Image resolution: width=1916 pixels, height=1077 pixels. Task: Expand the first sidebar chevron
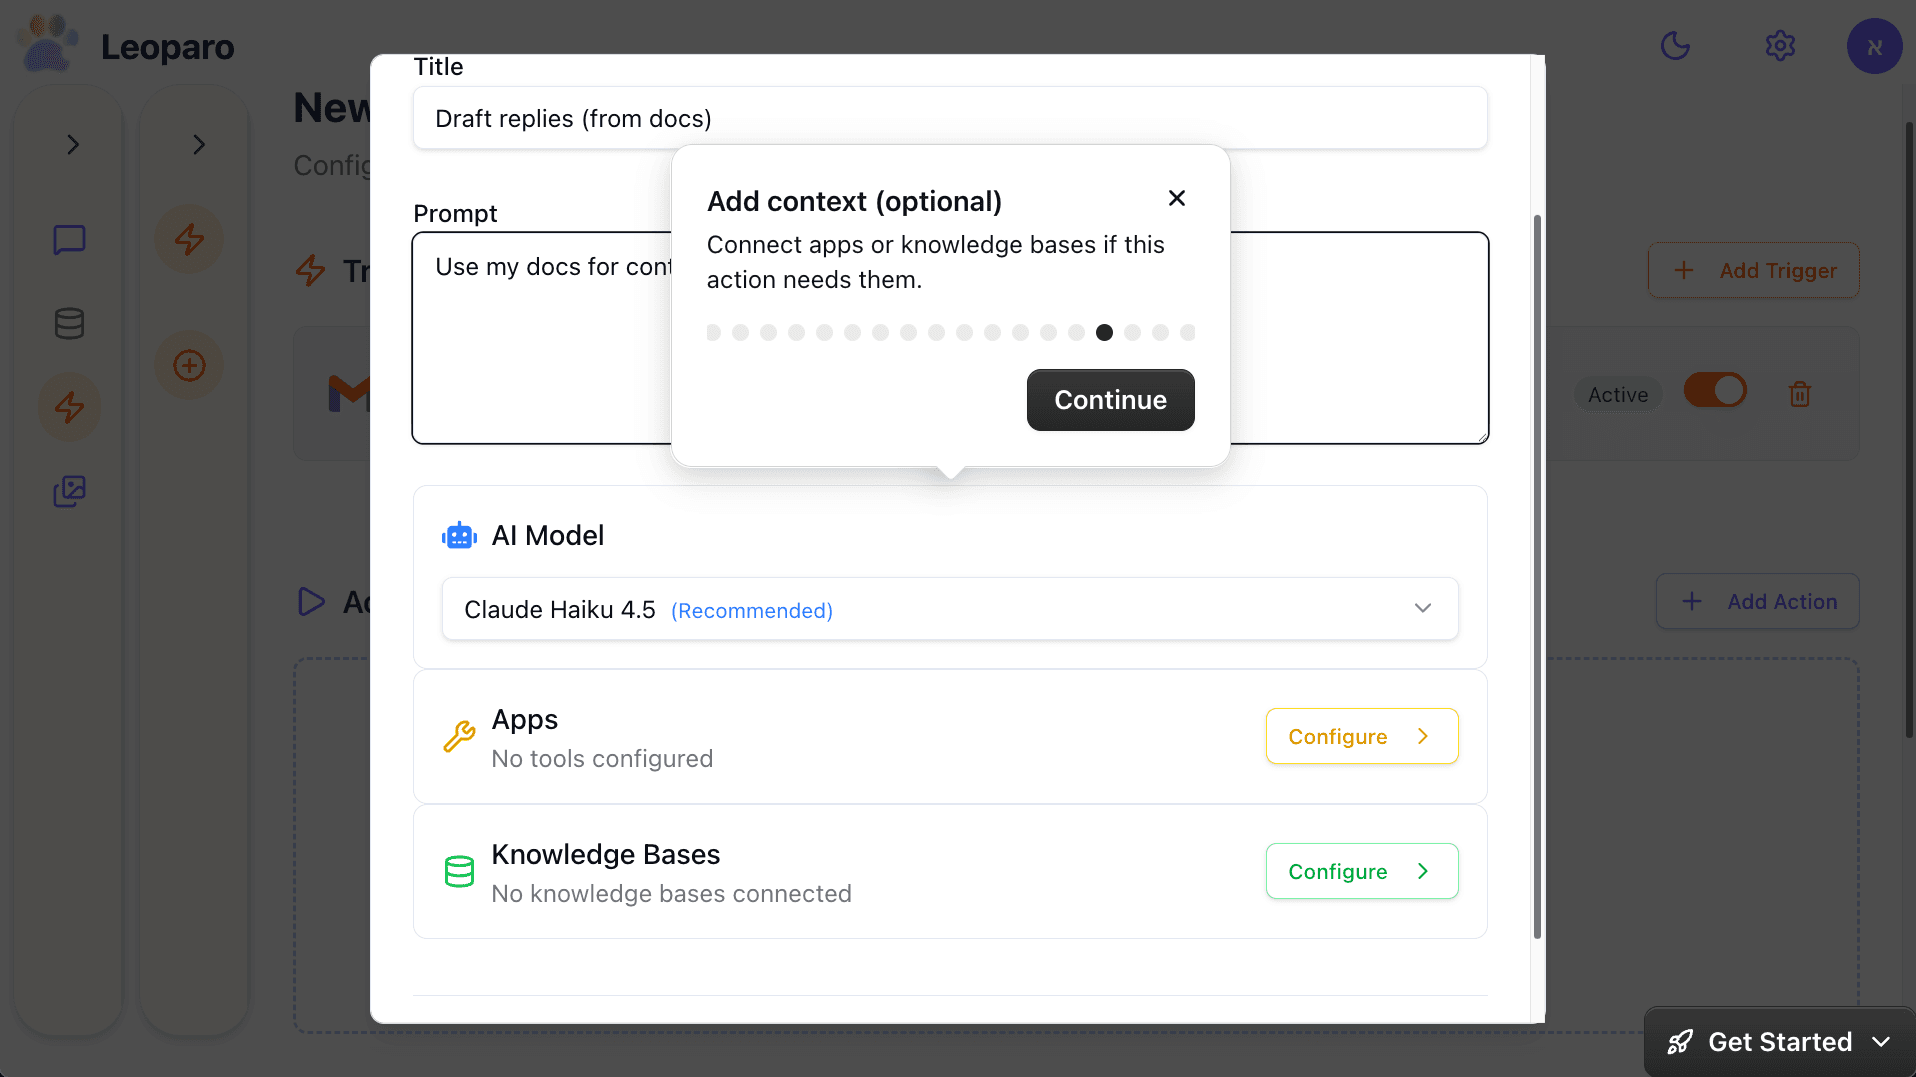pos(73,145)
